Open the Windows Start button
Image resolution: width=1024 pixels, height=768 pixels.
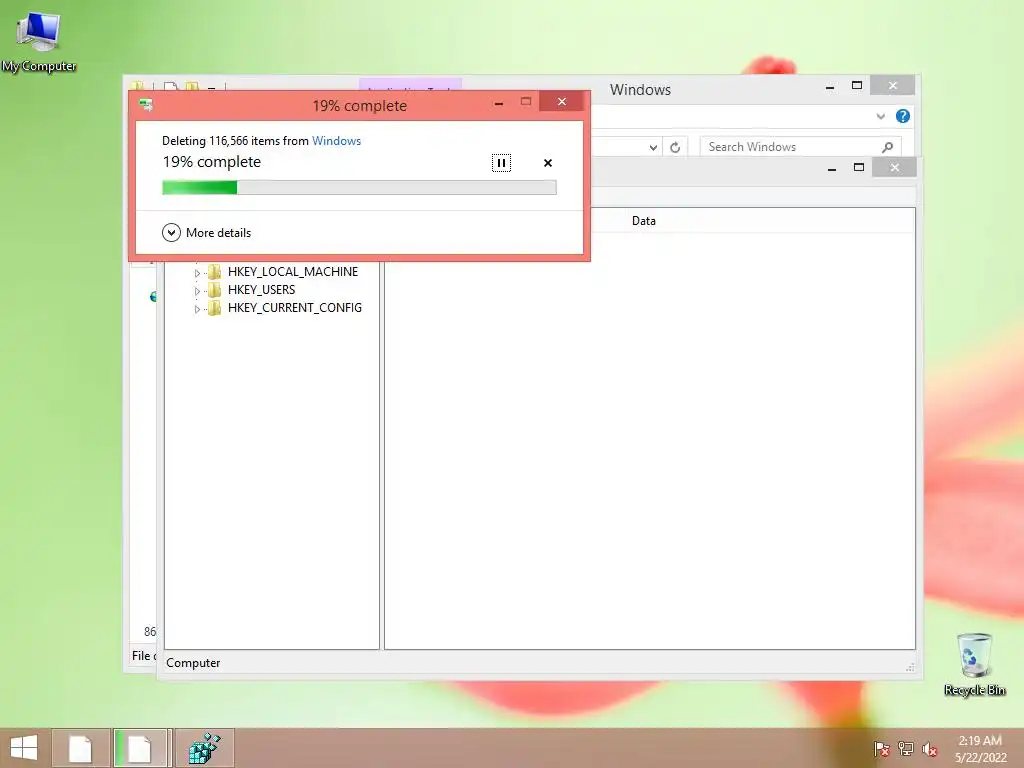coord(24,748)
